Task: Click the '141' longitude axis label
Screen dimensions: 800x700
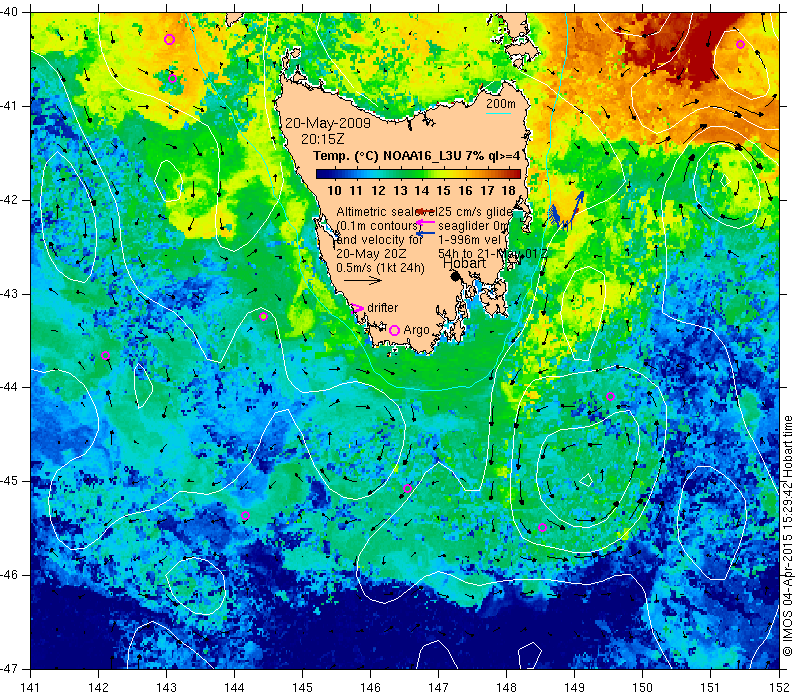Action: click(31, 687)
